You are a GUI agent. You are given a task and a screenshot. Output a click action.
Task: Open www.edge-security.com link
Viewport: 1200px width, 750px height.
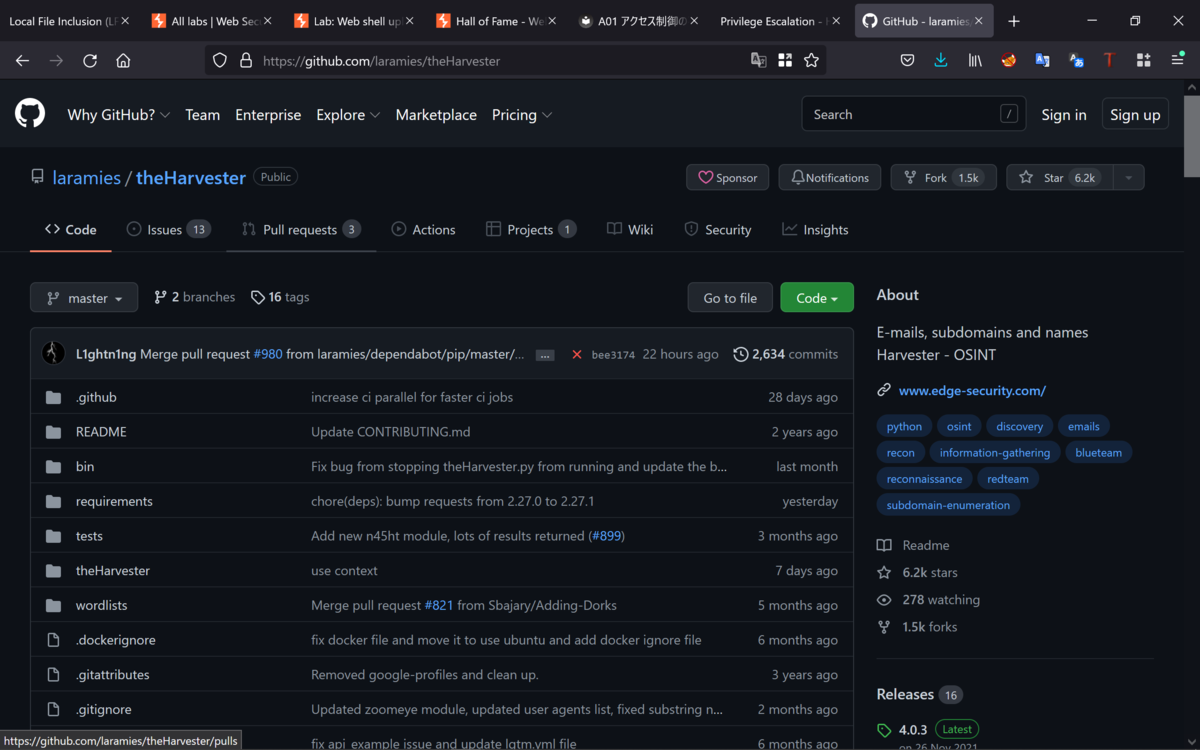(x=972, y=391)
